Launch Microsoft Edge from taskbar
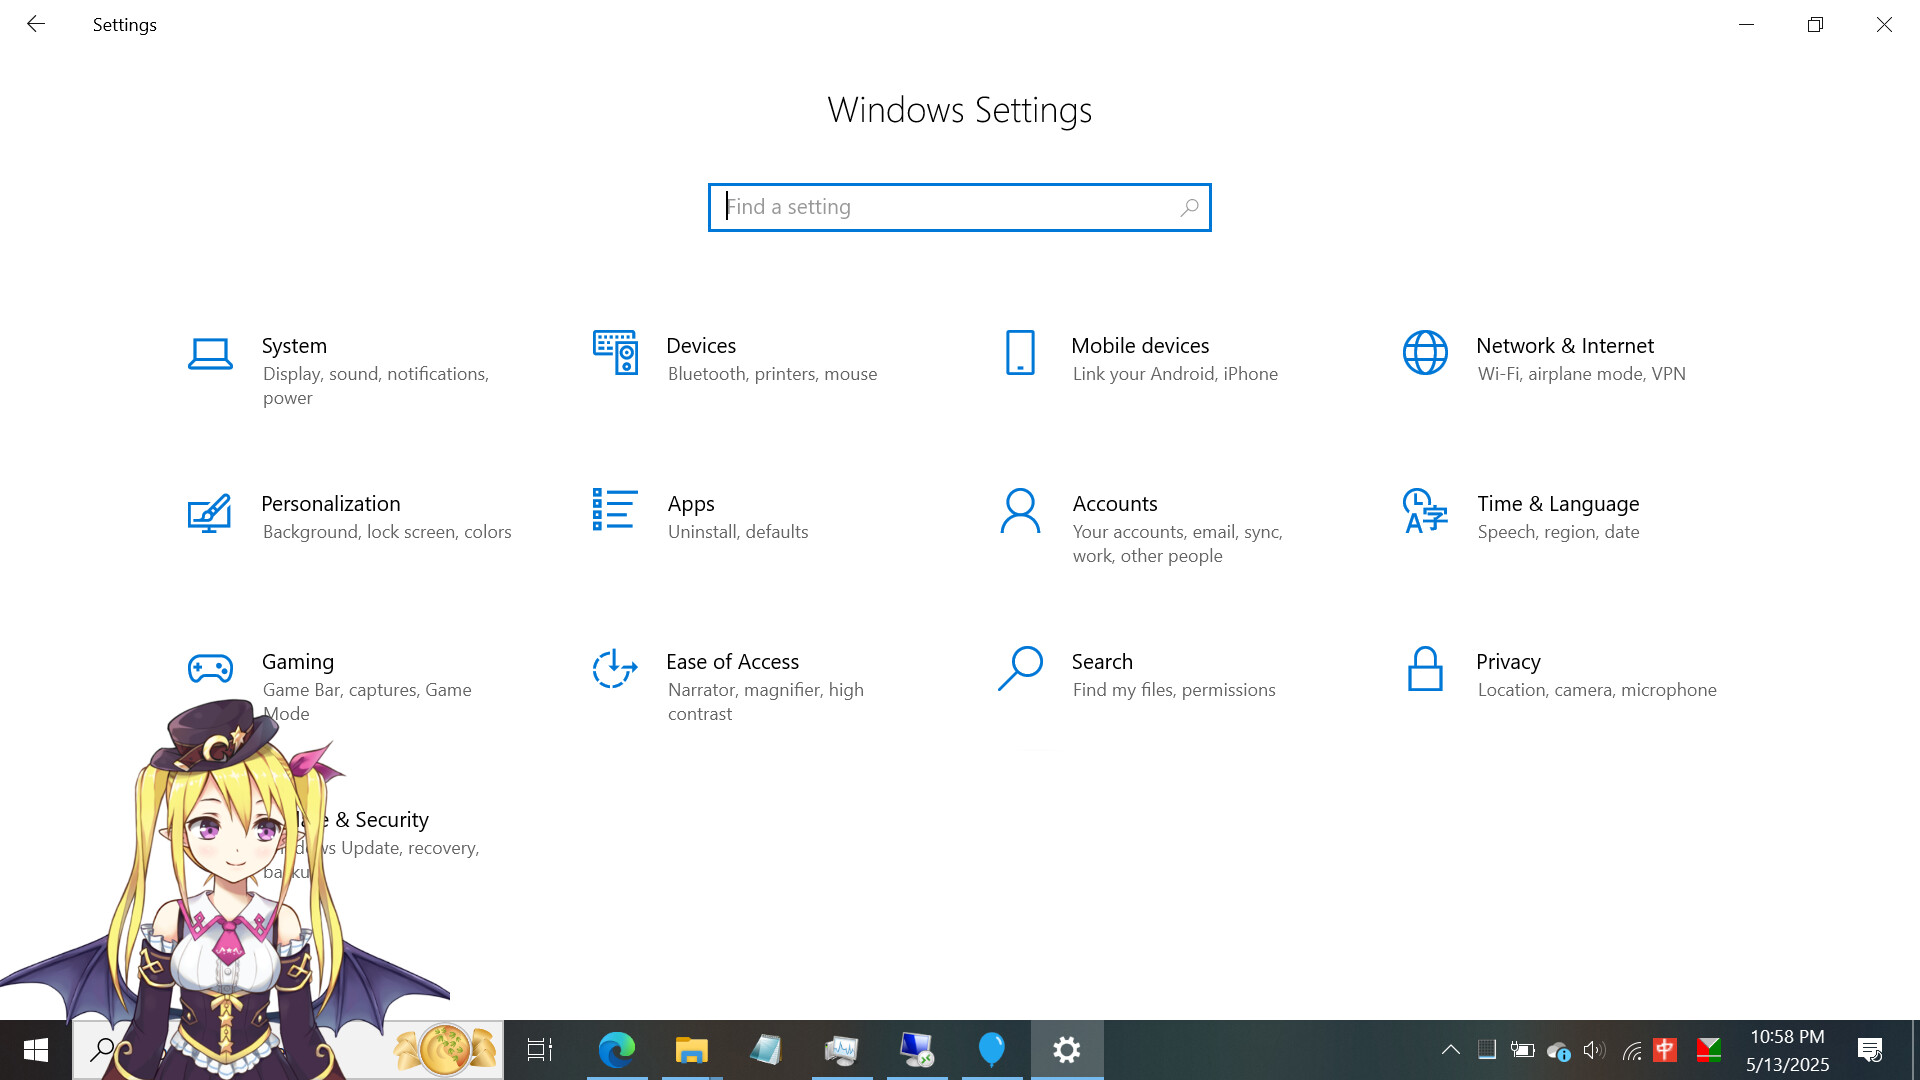Image resolution: width=1920 pixels, height=1080 pixels. click(x=617, y=1050)
